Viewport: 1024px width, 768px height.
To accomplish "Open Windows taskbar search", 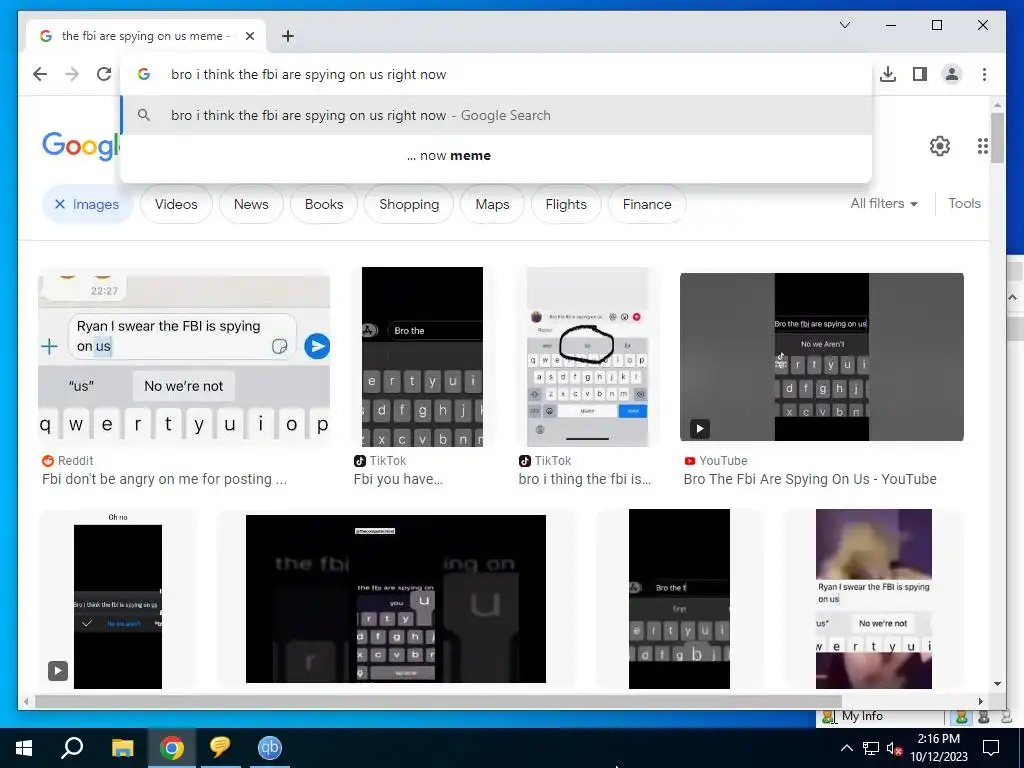I will (x=72, y=748).
